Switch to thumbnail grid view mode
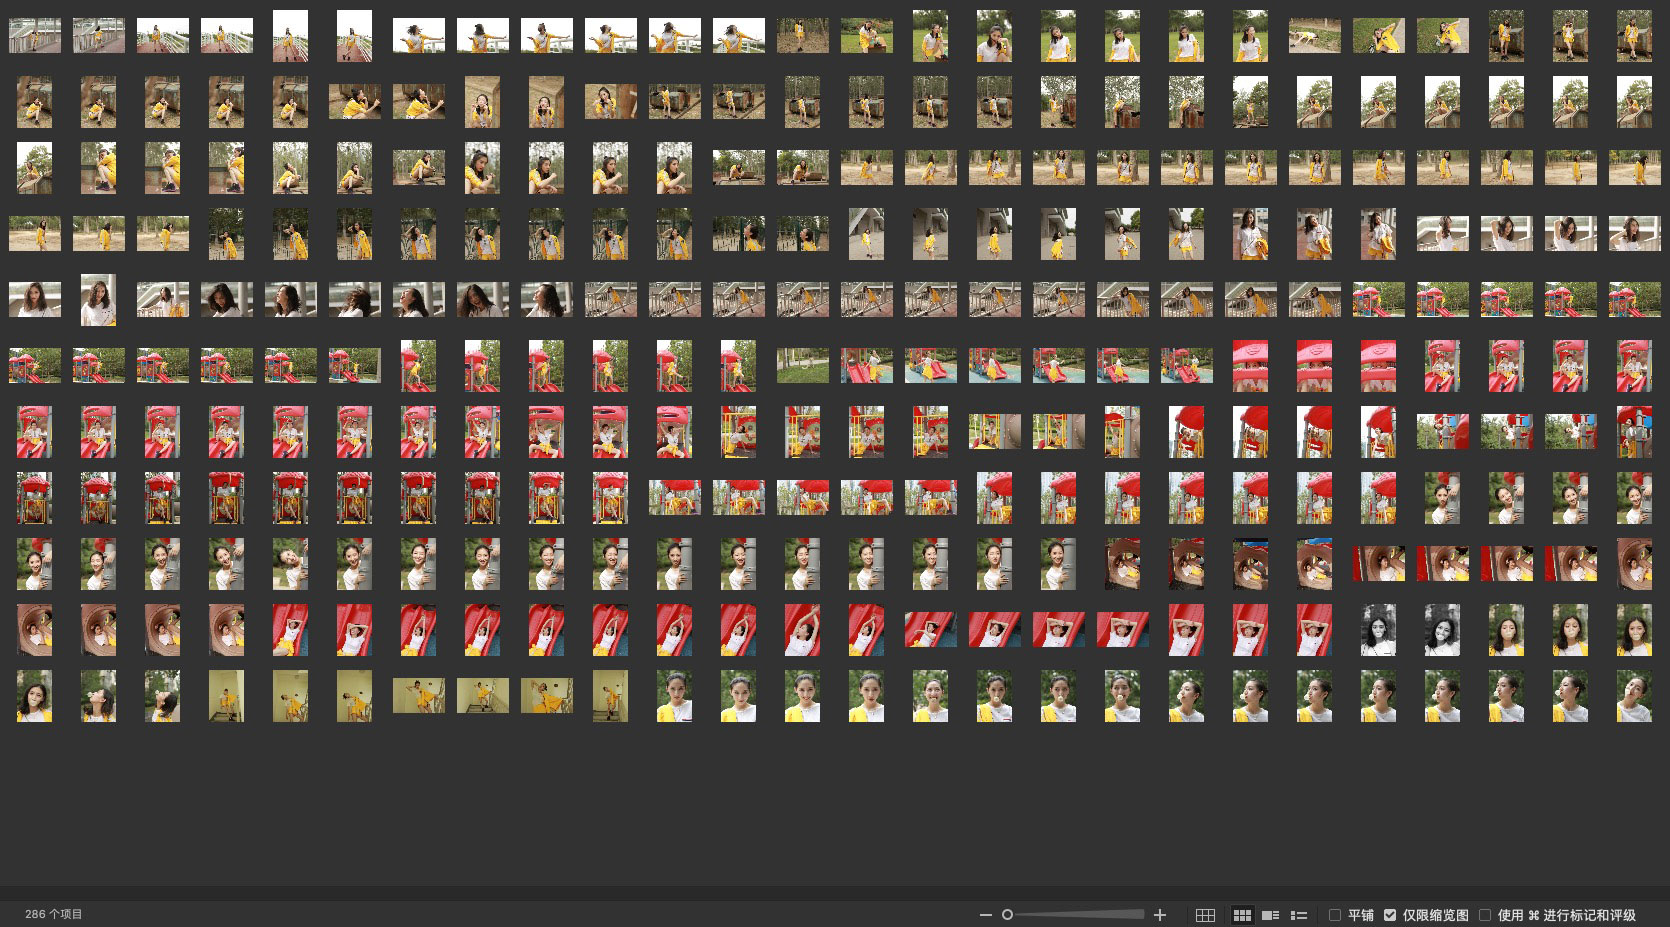Image resolution: width=1670 pixels, height=927 pixels. pyautogui.click(x=1242, y=915)
